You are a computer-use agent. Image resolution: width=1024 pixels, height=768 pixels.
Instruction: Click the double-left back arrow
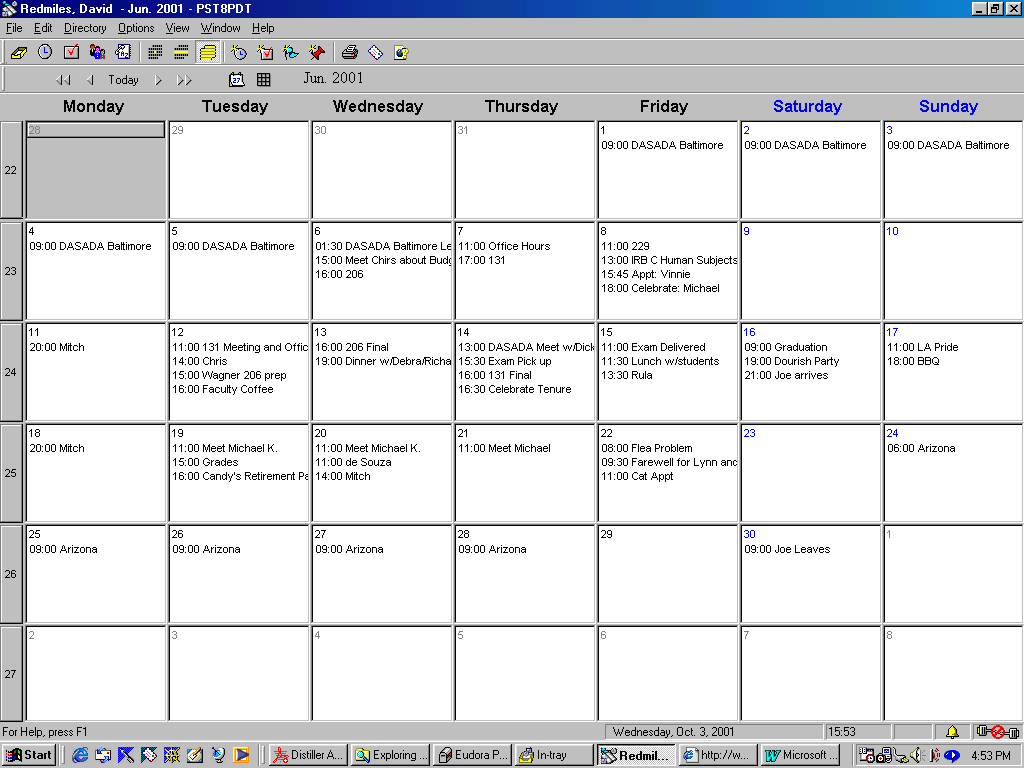coord(64,80)
